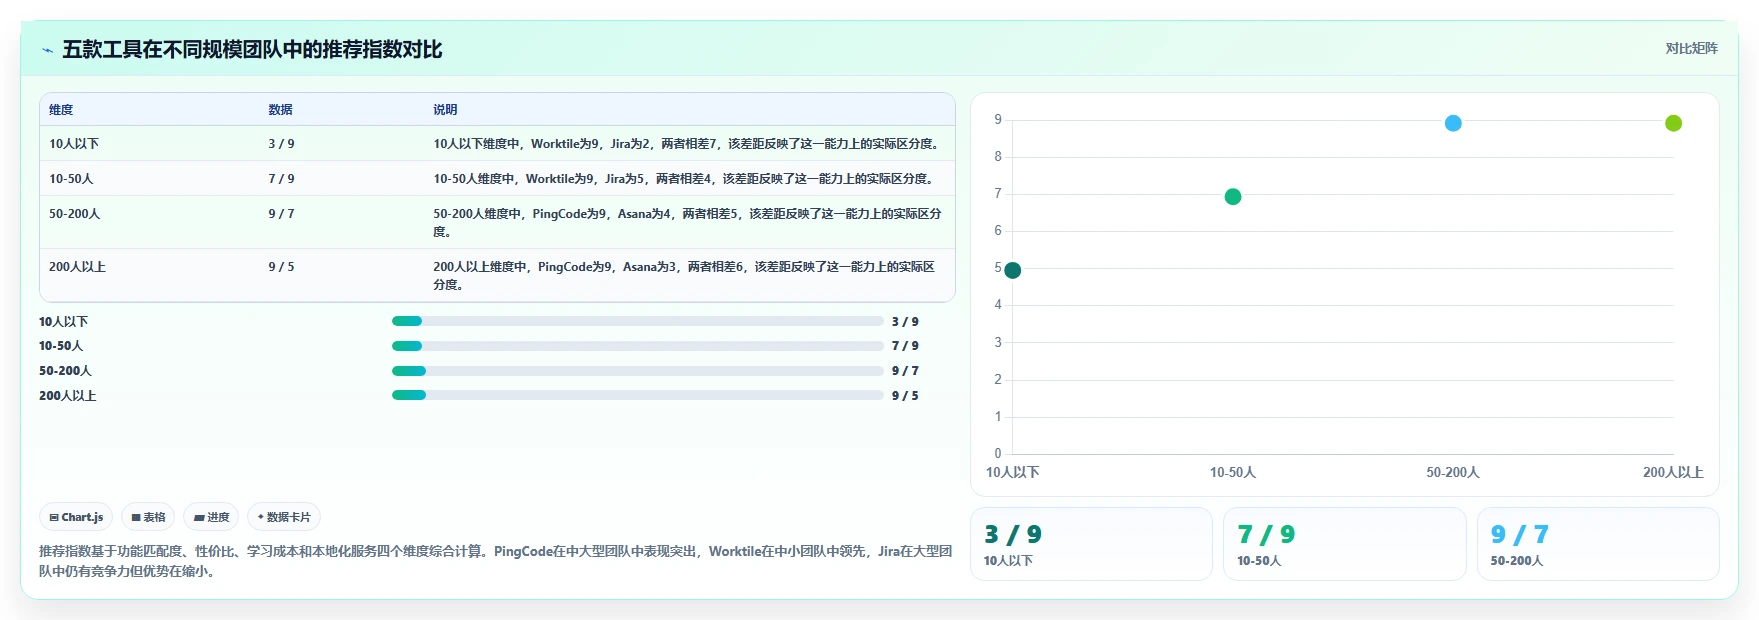Click the blue chart point for 50-200人

click(x=1453, y=123)
